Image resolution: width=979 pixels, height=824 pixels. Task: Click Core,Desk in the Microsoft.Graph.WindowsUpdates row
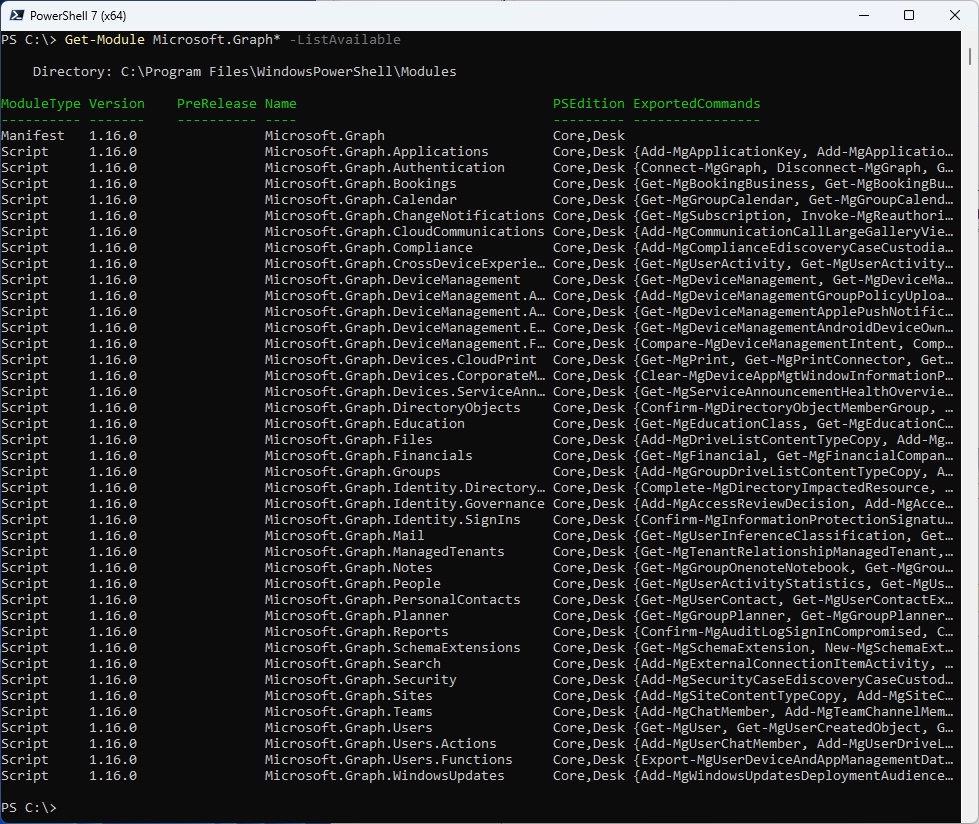[589, 777]
